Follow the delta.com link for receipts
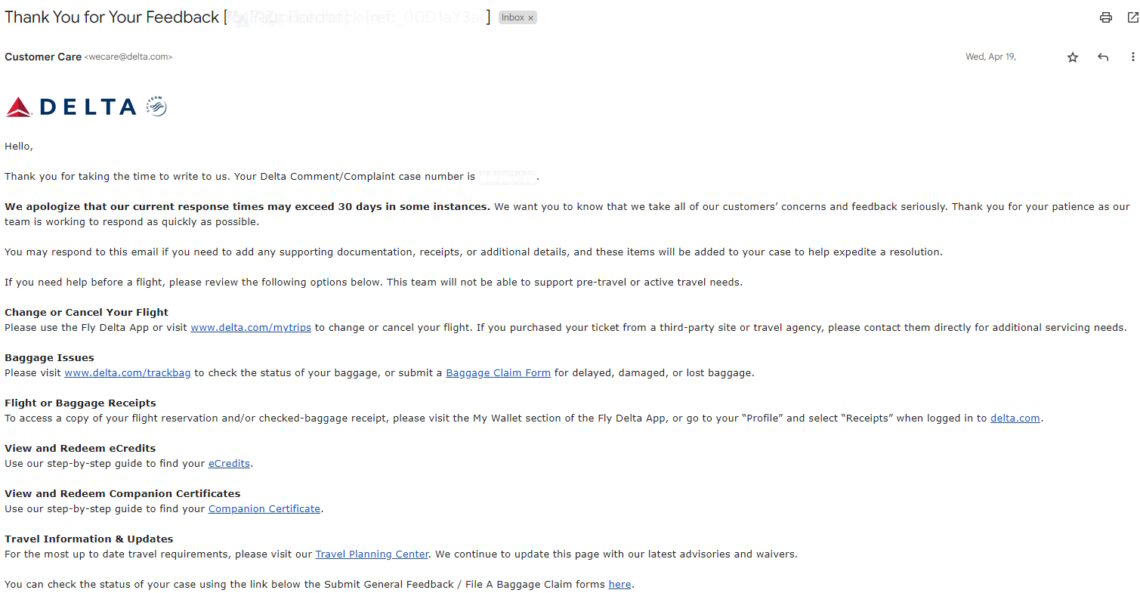Viewport: 1140px width, 593px height. pyautogui.click(x=1014, y=418)
